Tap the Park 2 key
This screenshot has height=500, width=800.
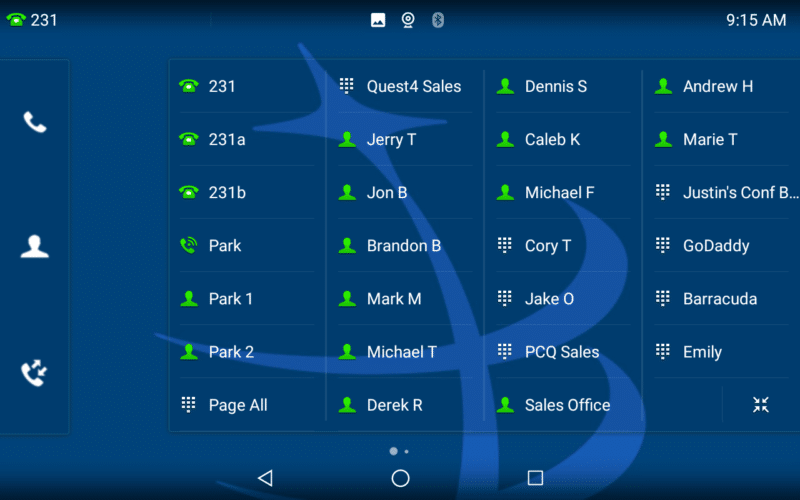(x=247, y=352)
